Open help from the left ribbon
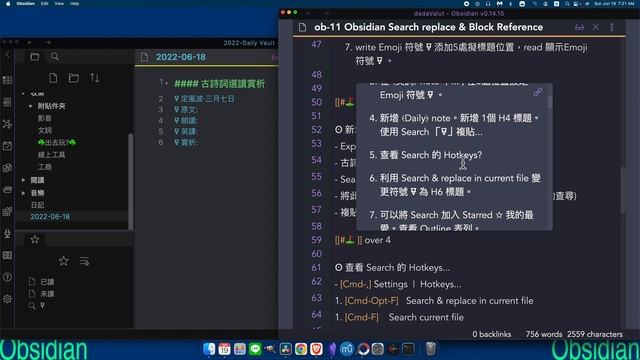This screenshot has width=640, height=360. (7, 277)
